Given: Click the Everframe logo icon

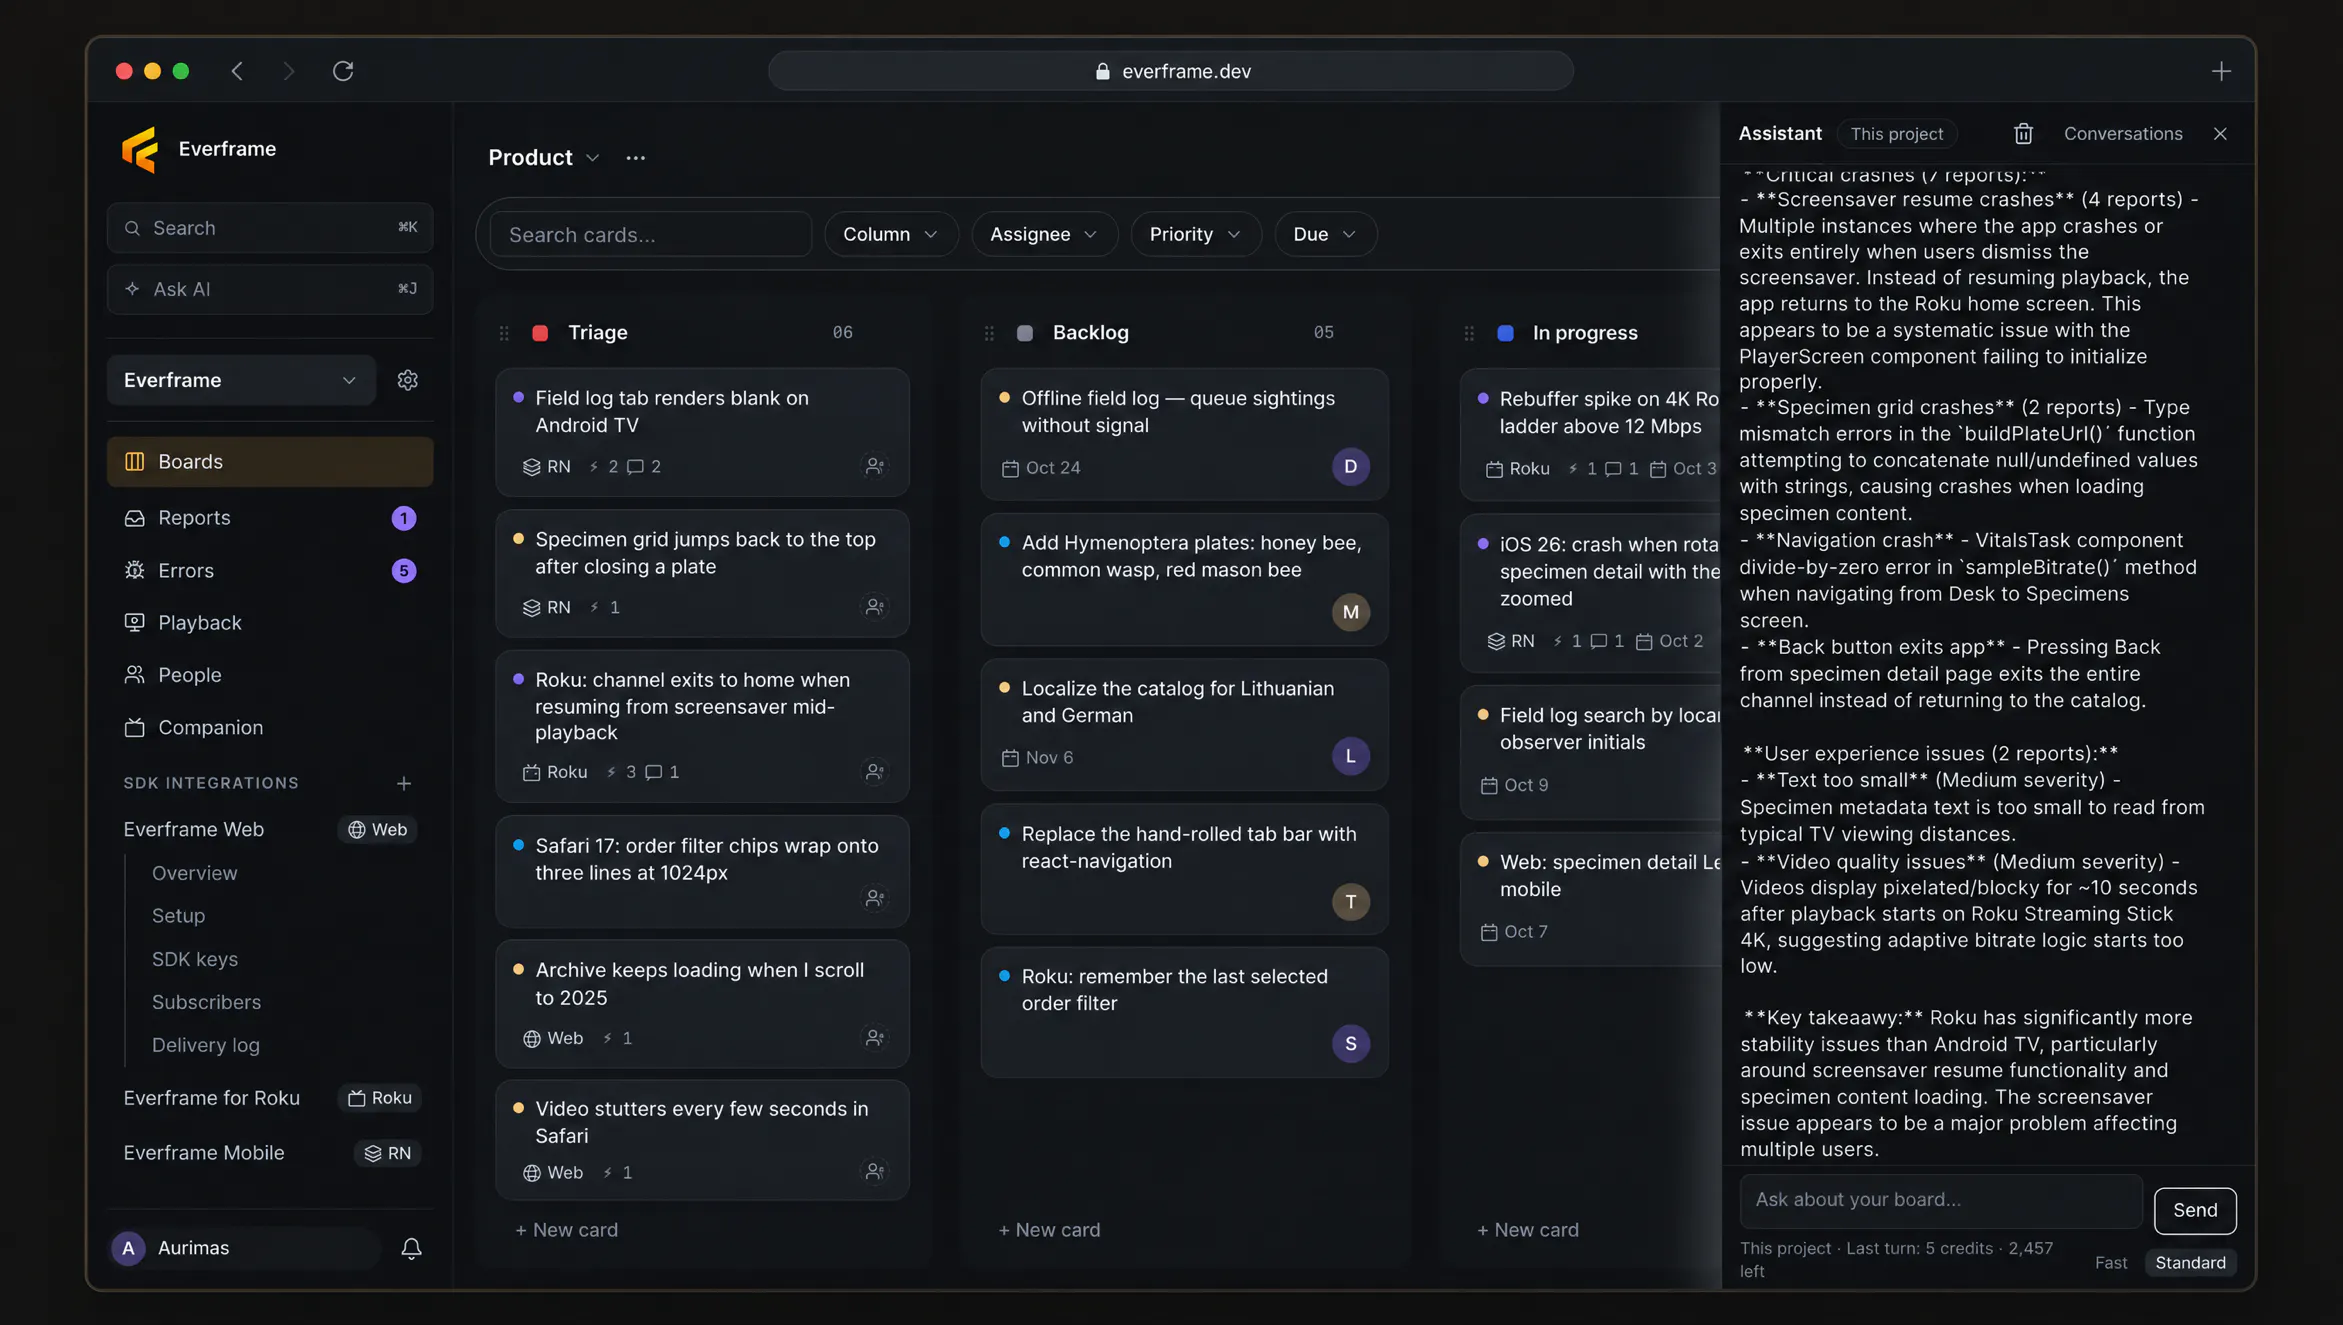Looking at the screenshot, I should tap(140, 149).
